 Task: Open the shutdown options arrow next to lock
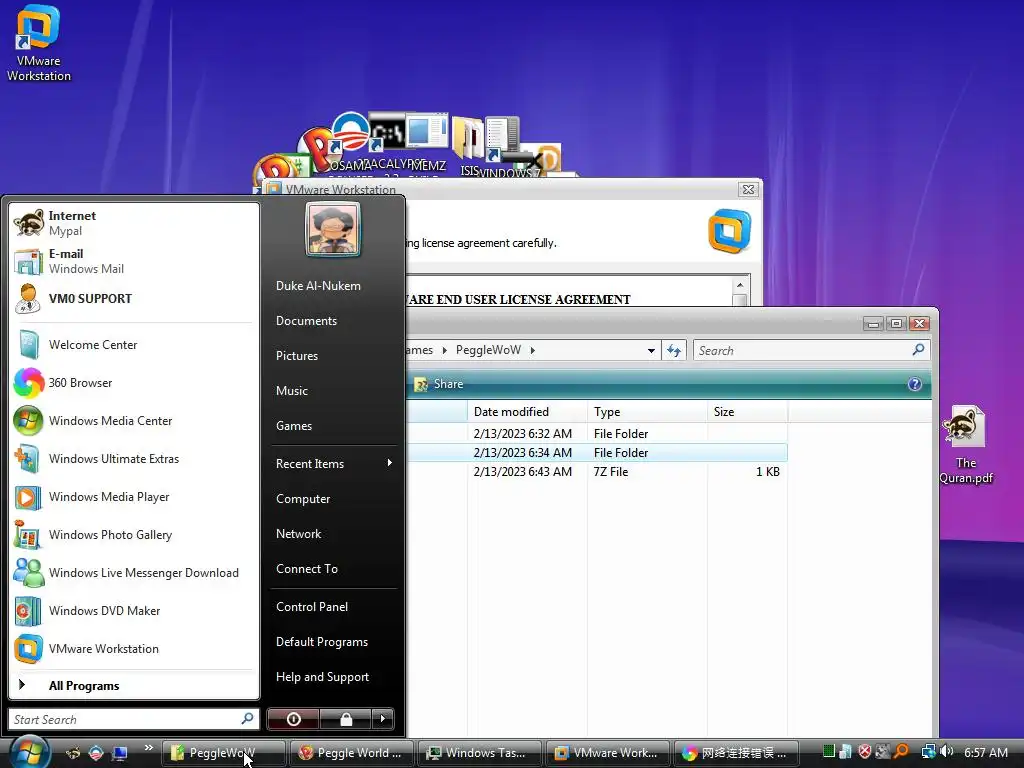coord(383,719)
